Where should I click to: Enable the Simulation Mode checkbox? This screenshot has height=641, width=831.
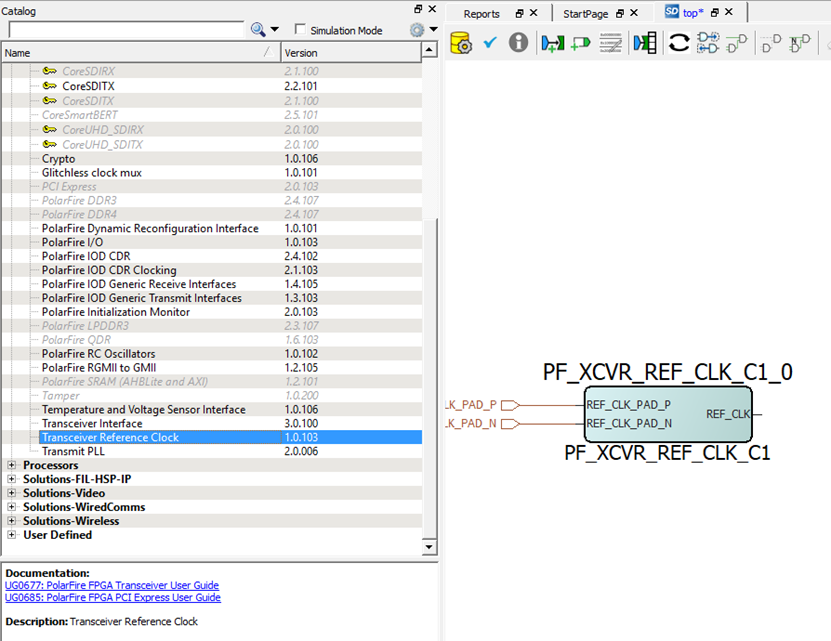point(301,30)
